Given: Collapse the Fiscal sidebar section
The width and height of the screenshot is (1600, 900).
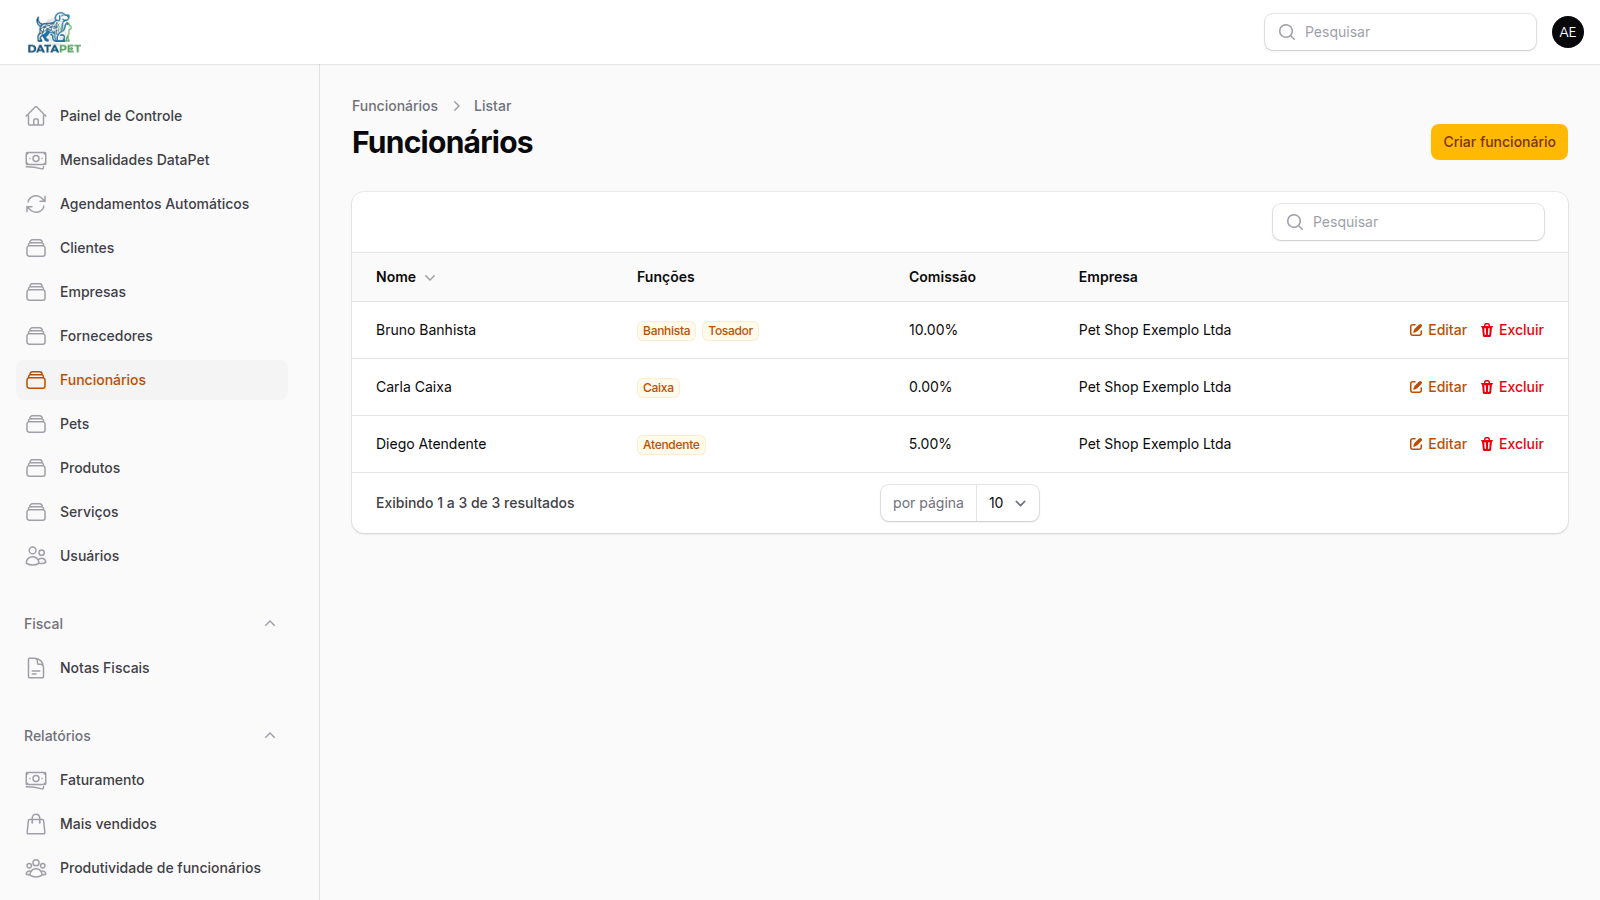Looking at the screenshot, I should coord(270,624).
